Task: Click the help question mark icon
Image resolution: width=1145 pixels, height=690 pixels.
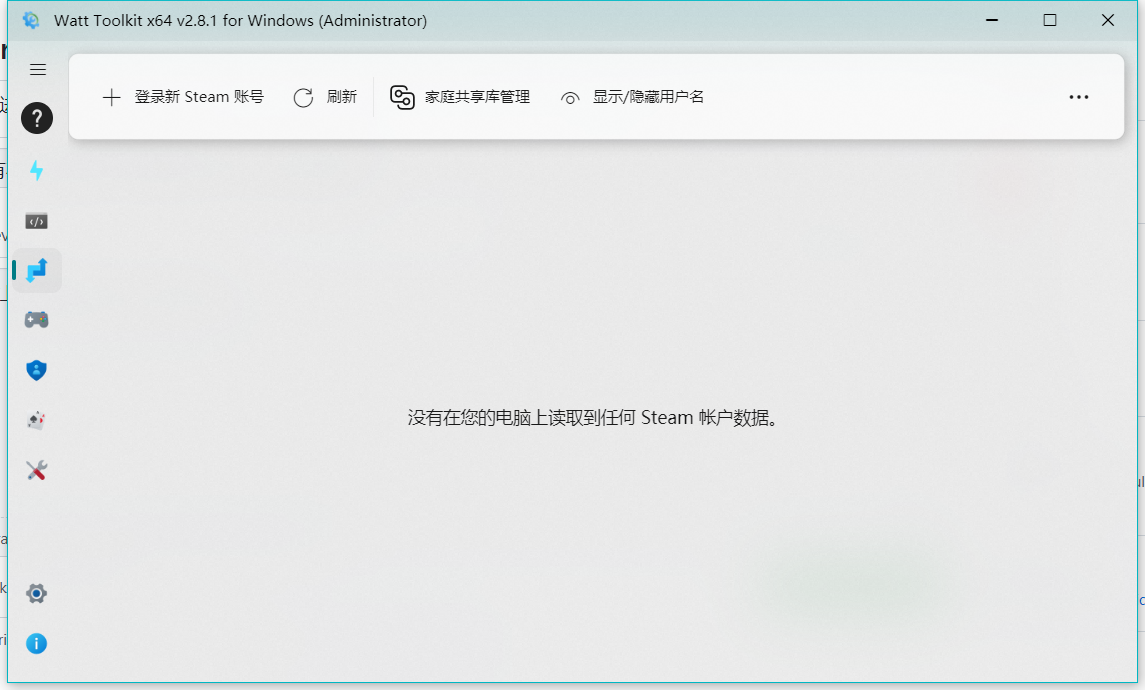Action: pyautogui.click(x=37, y=118)
